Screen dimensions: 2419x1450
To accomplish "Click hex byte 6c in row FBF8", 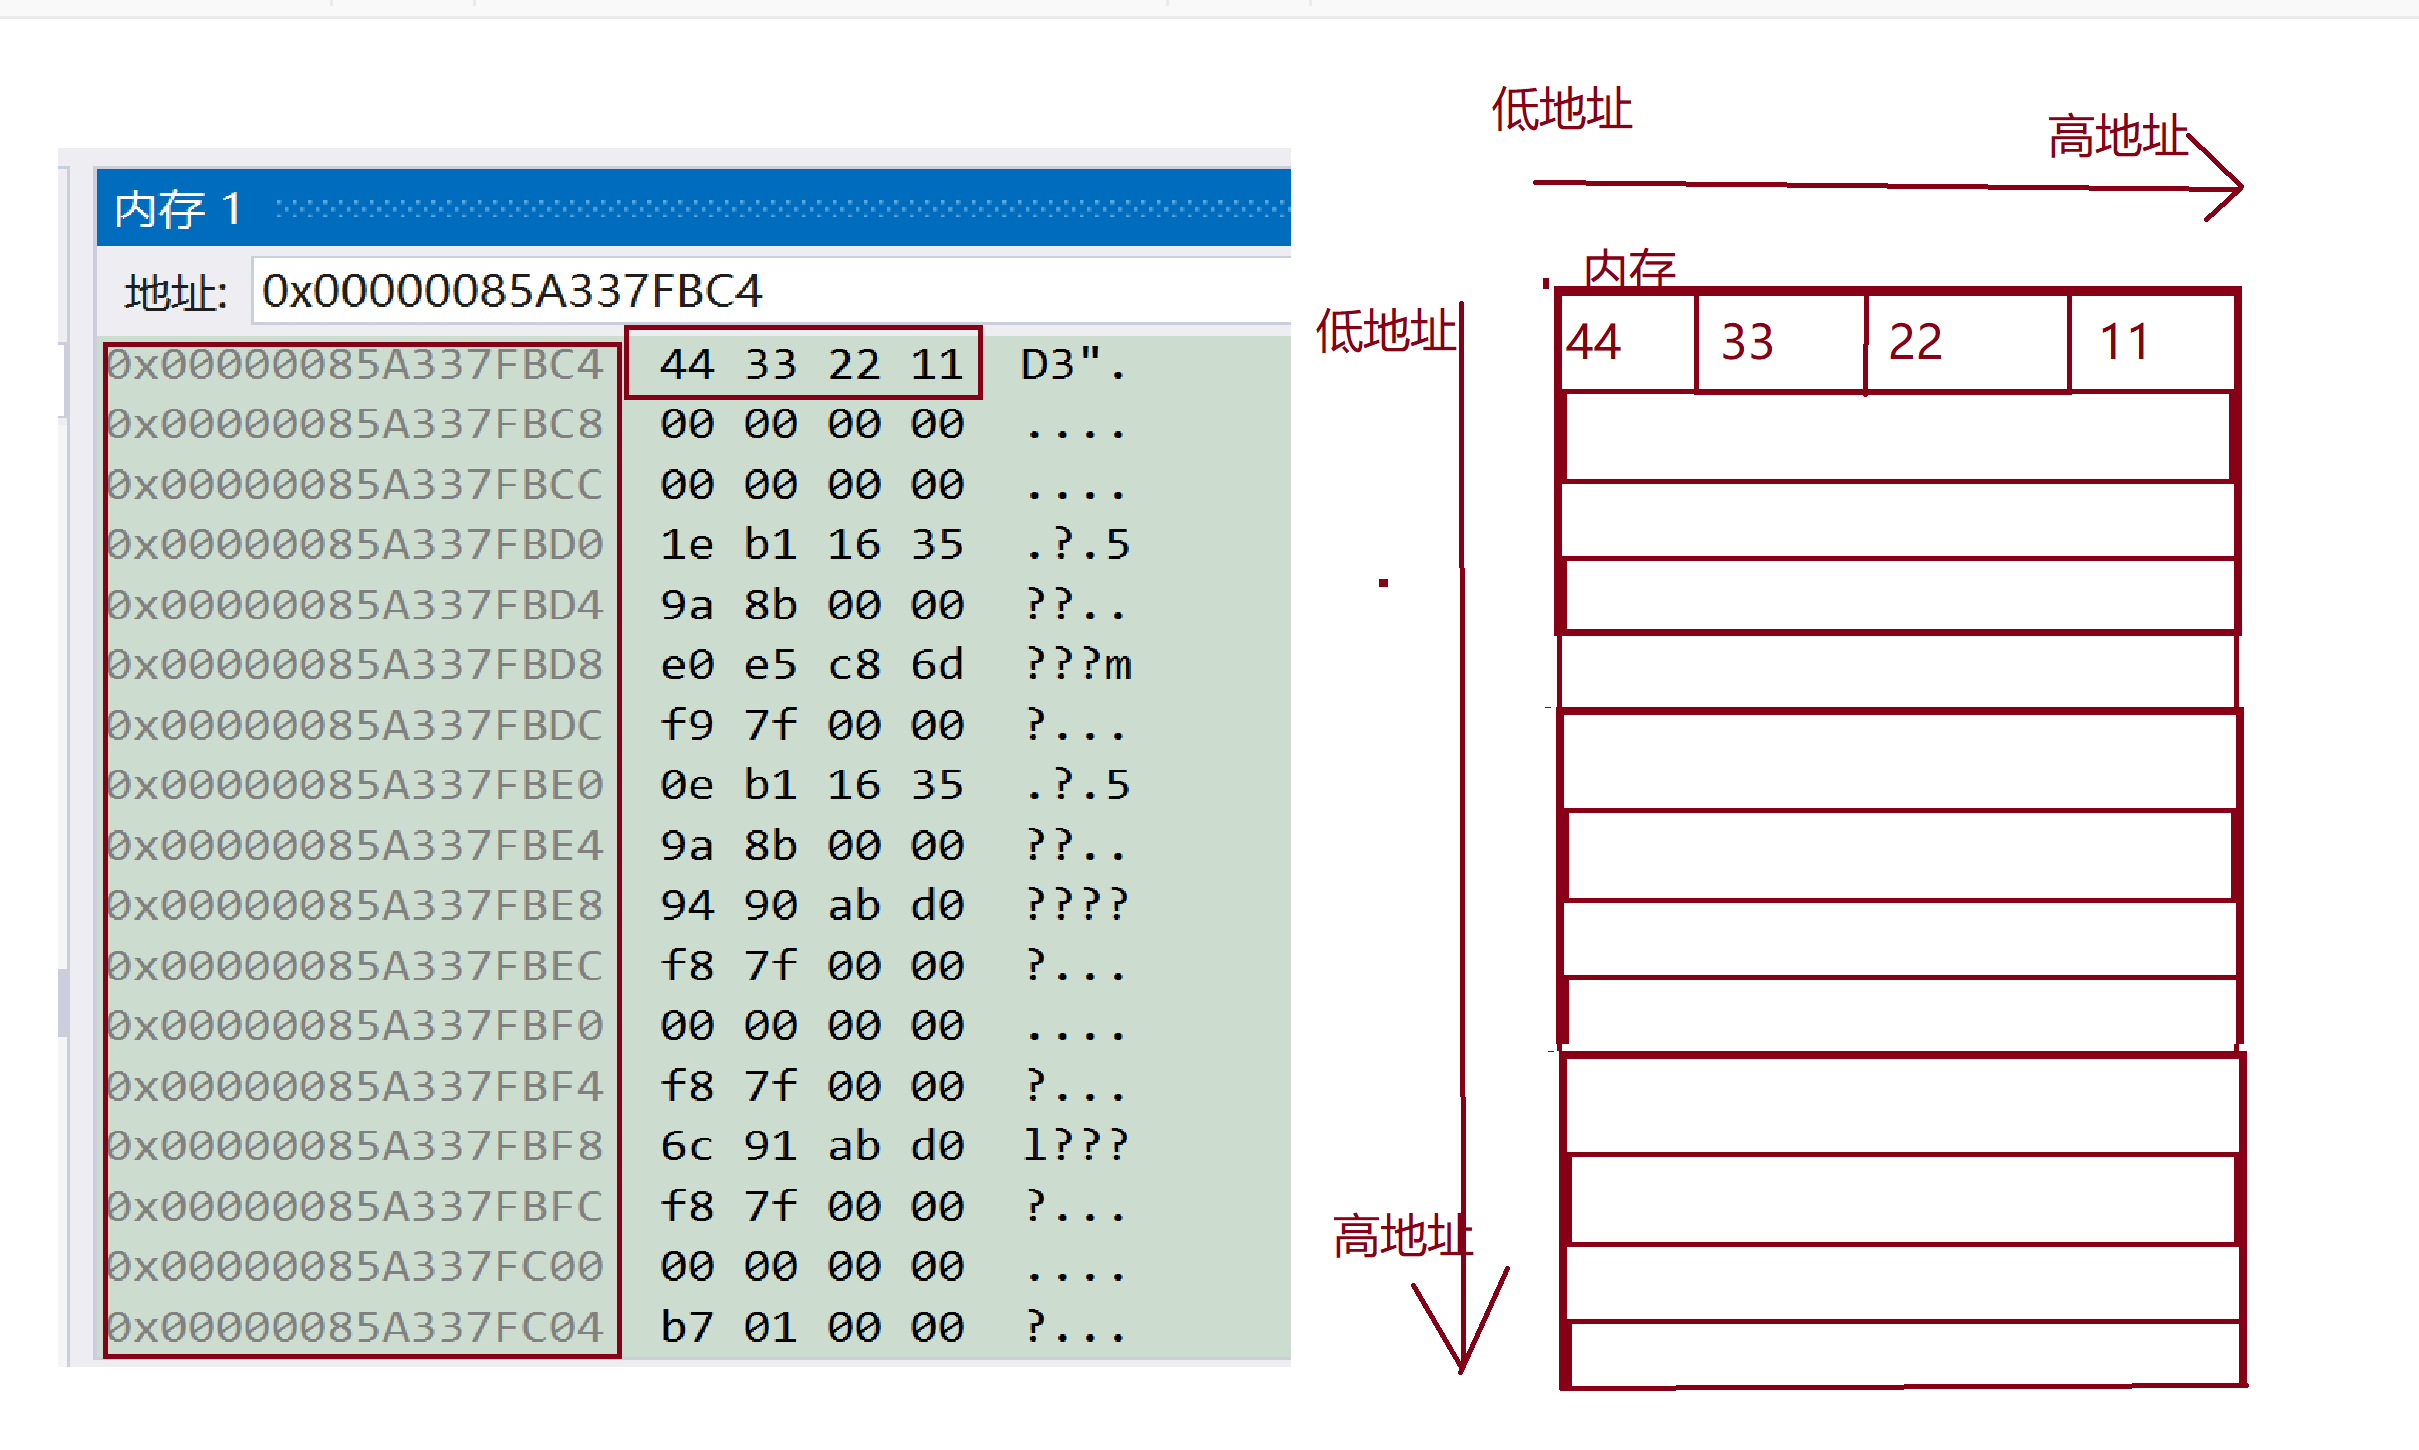I will [x=687, y=1146].
